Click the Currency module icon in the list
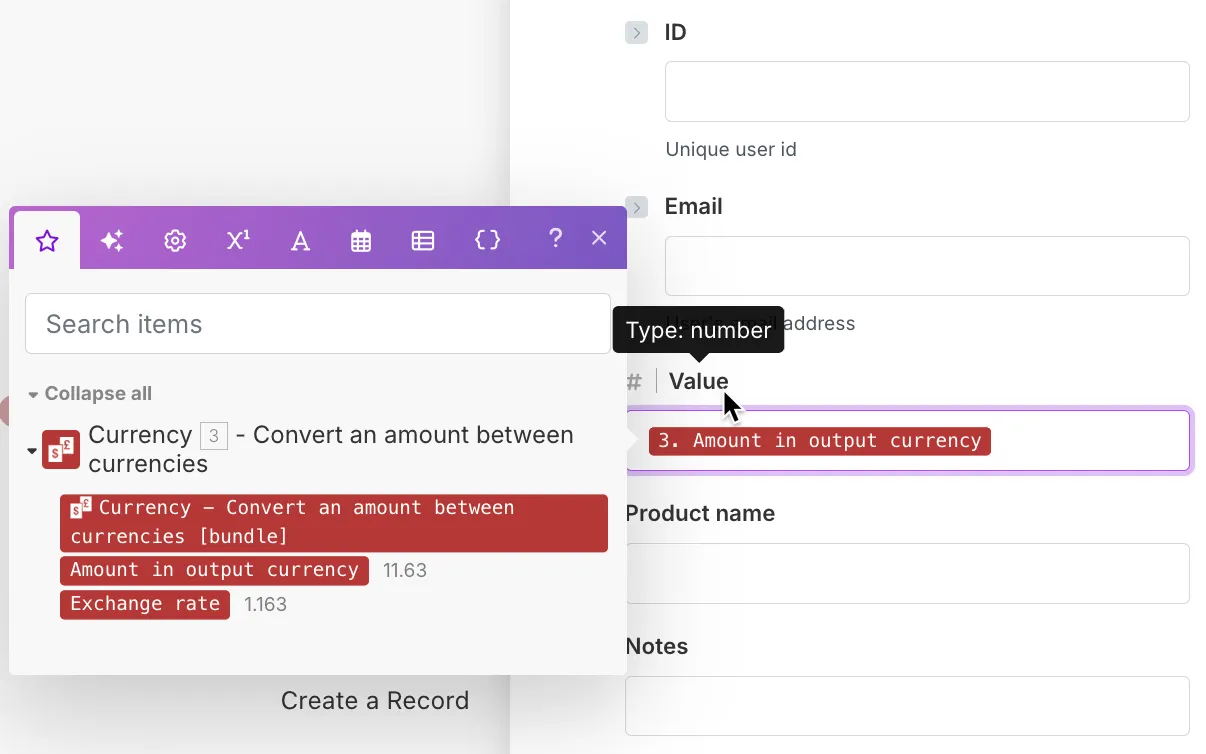This screenshot has width=1206, height=754. pyautogui.click(x=61, y=450)
